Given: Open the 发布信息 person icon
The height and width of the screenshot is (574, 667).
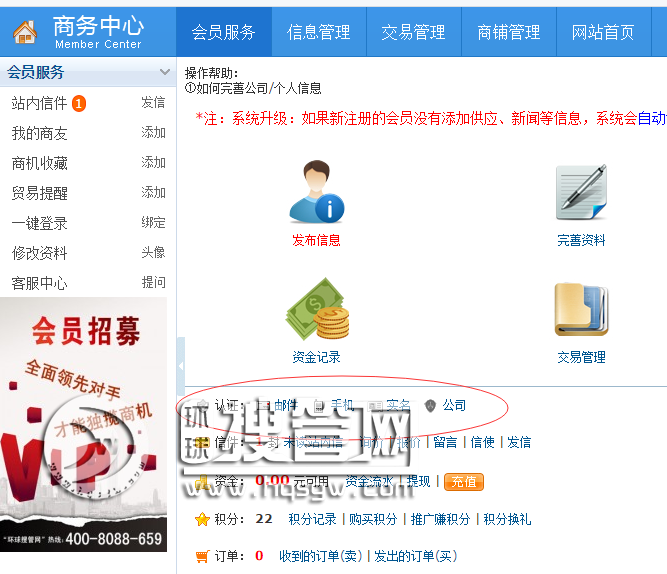Looking at the screenshot, I should 317,192.
